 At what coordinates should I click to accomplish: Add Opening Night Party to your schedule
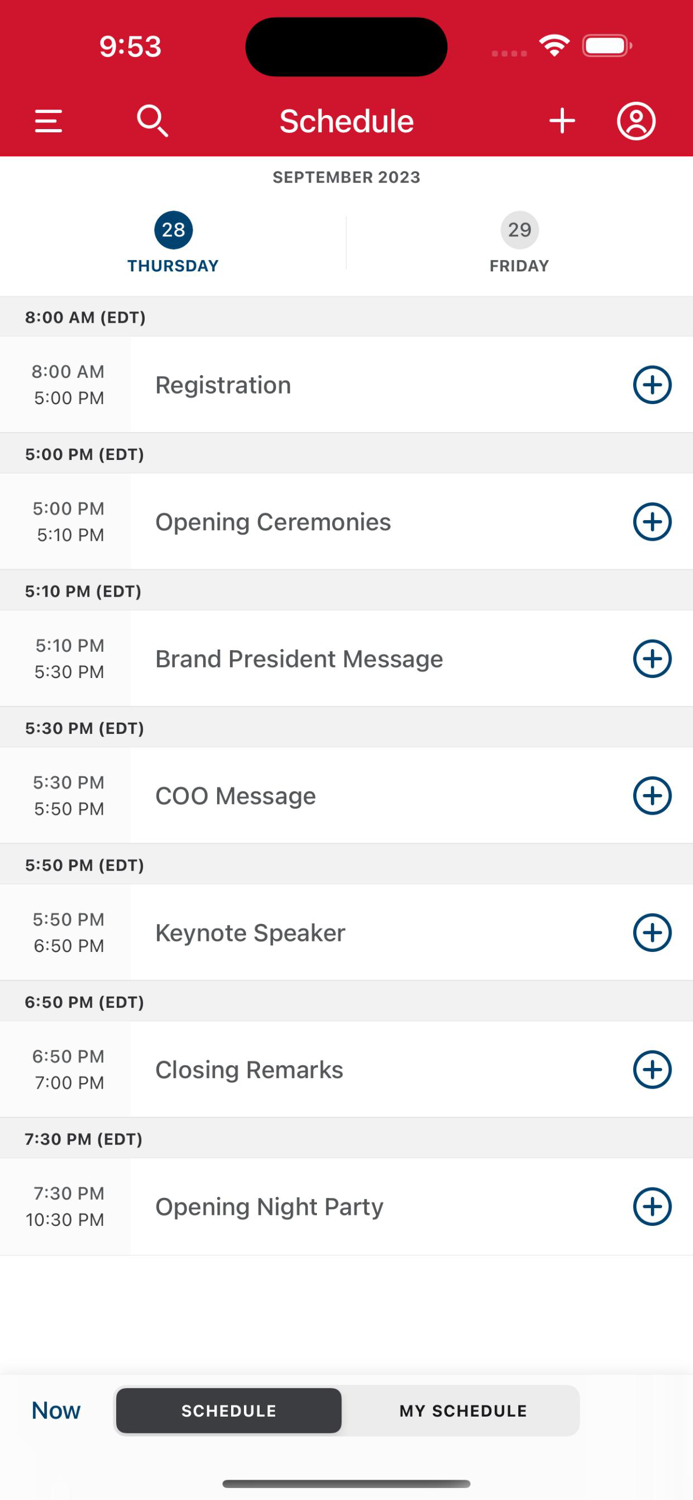click(x=652, y=1207)
